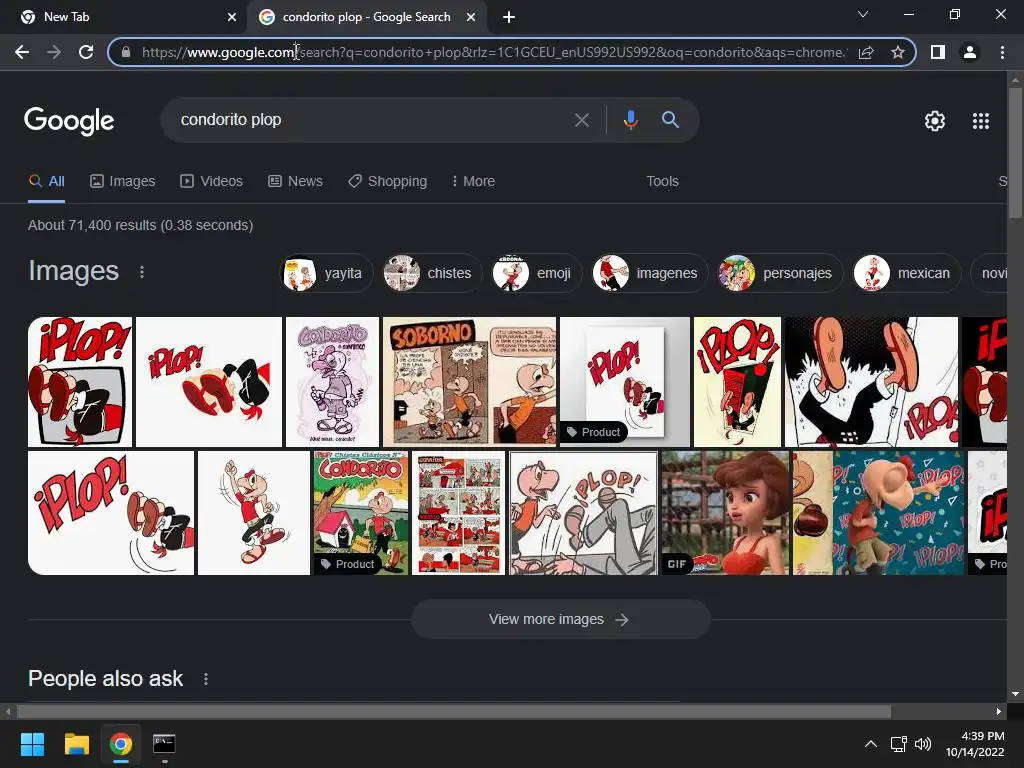Screen dimensions: 1024x768
Task: Open the teal ¡PLOP! pattern 3D image
Action: [878, 513]
